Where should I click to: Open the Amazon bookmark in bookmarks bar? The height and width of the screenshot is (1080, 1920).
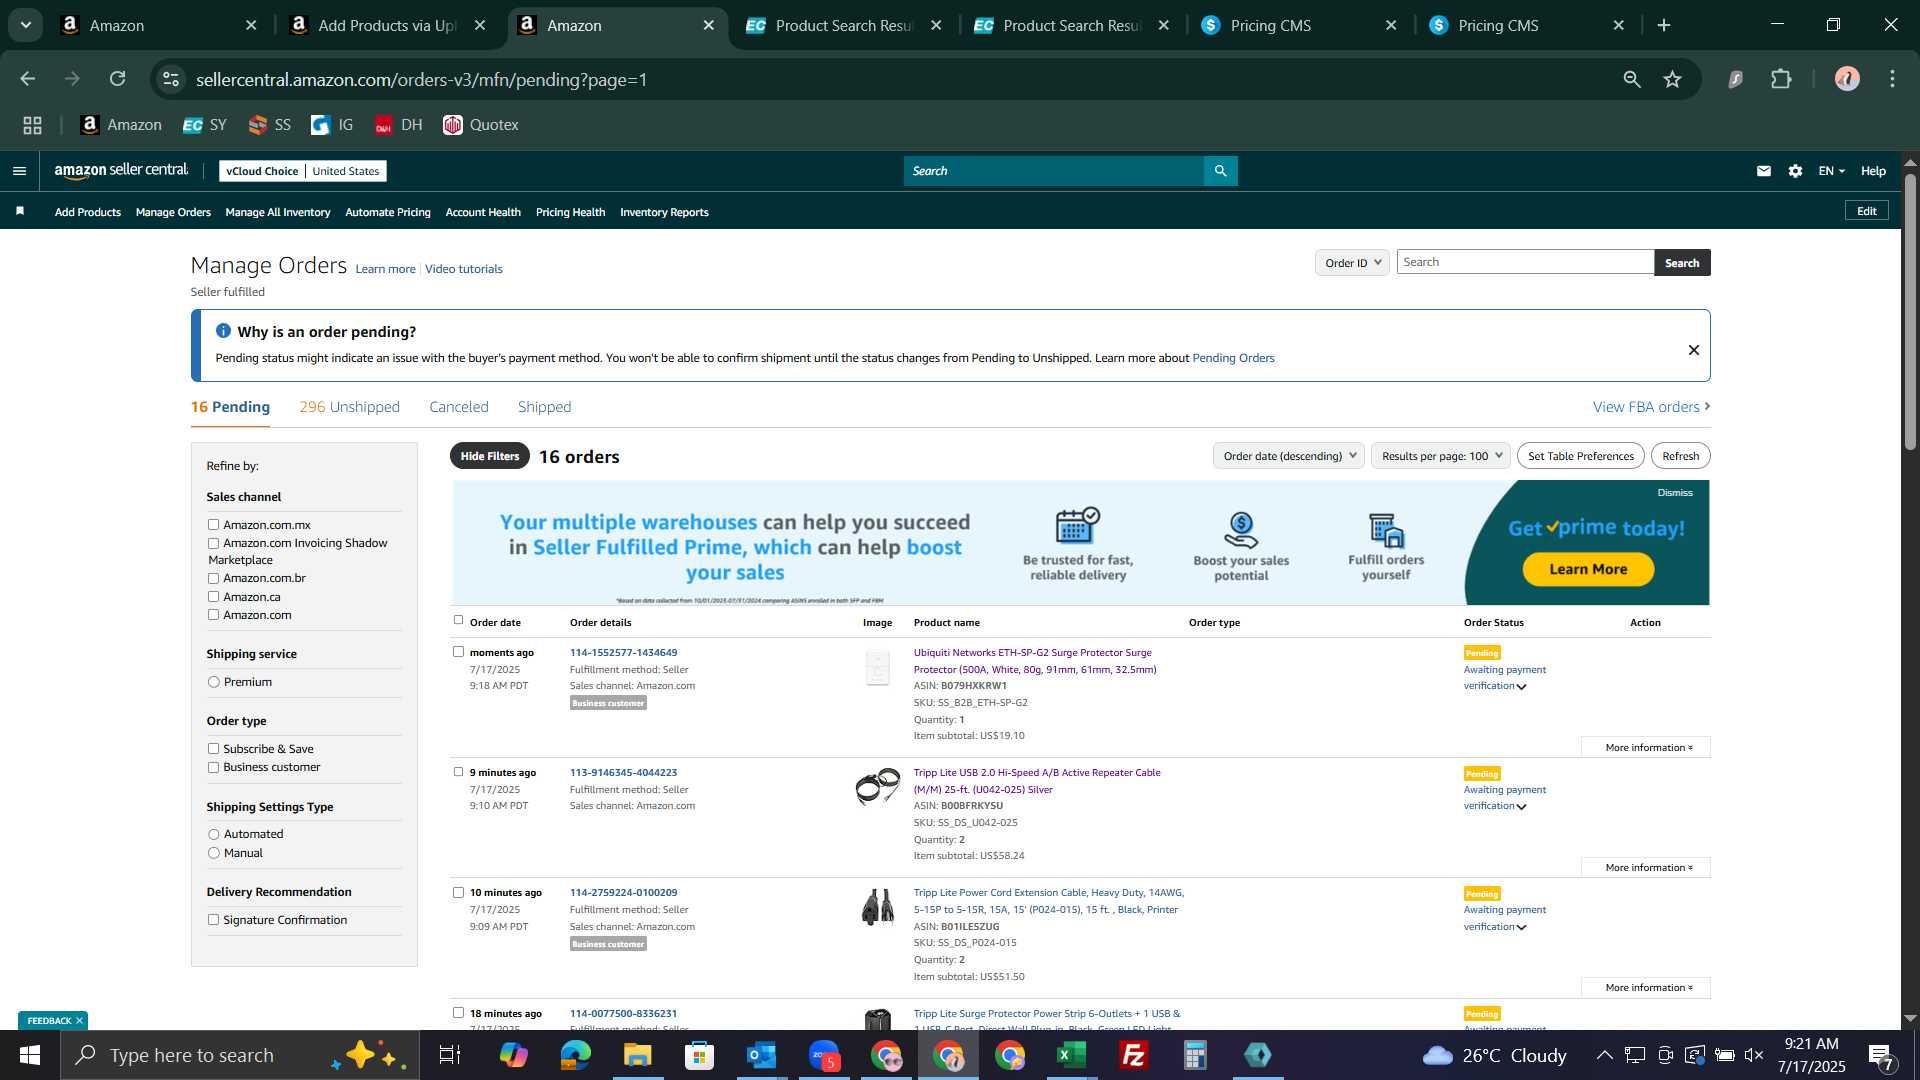coord(121,125)
